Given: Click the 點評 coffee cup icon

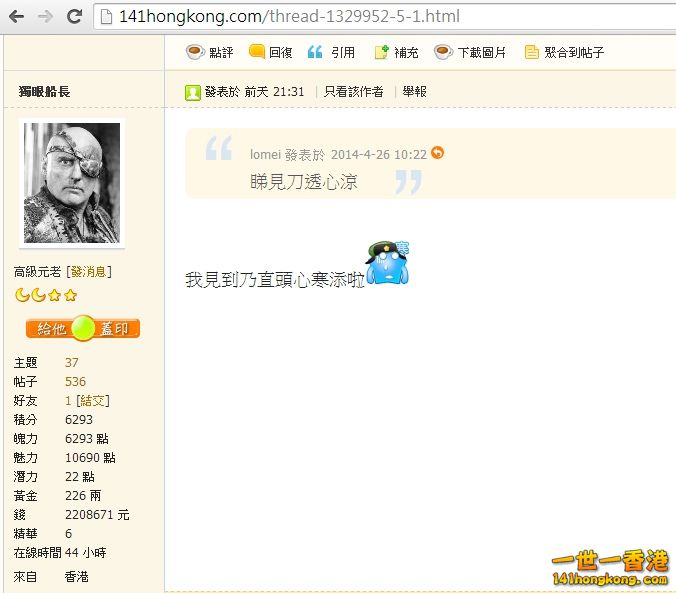Looking at the screenshot, I should [195, 52].
